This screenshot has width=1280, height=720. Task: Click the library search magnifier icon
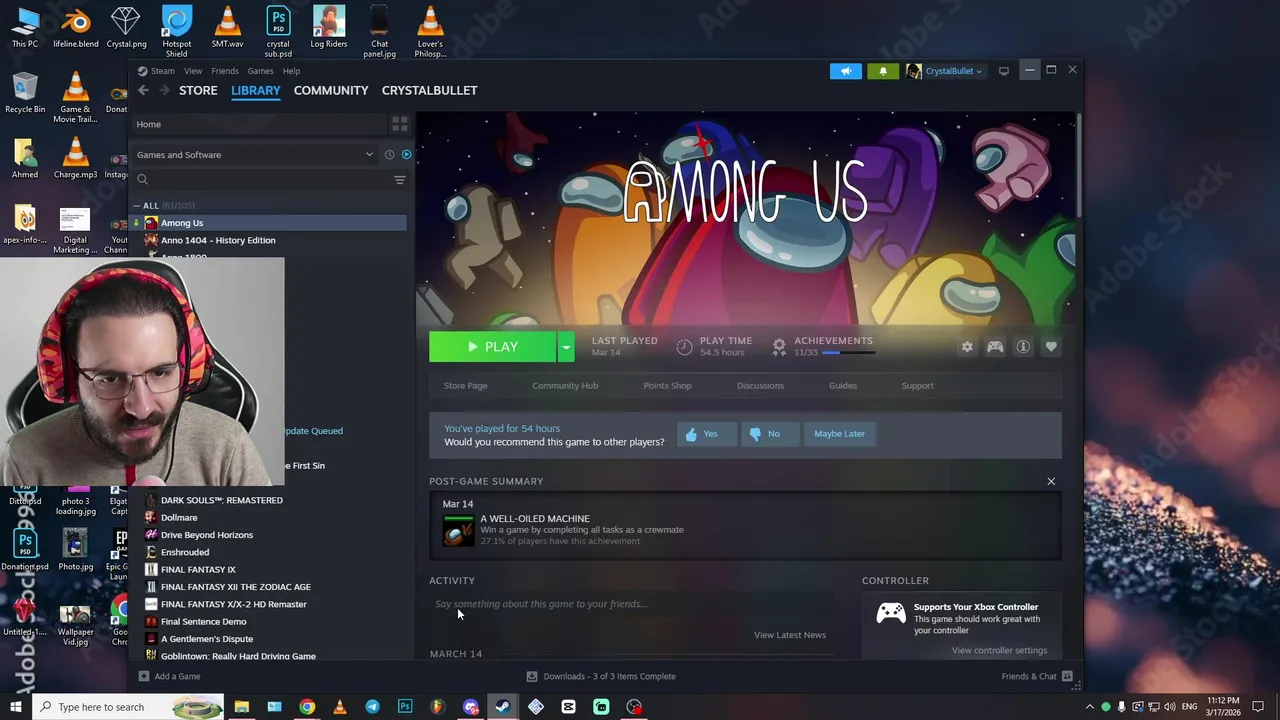(x=142, y=180)
